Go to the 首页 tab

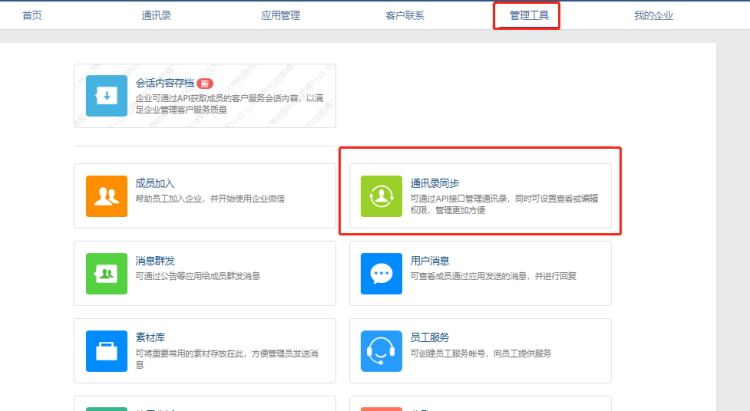coord(32,16)
